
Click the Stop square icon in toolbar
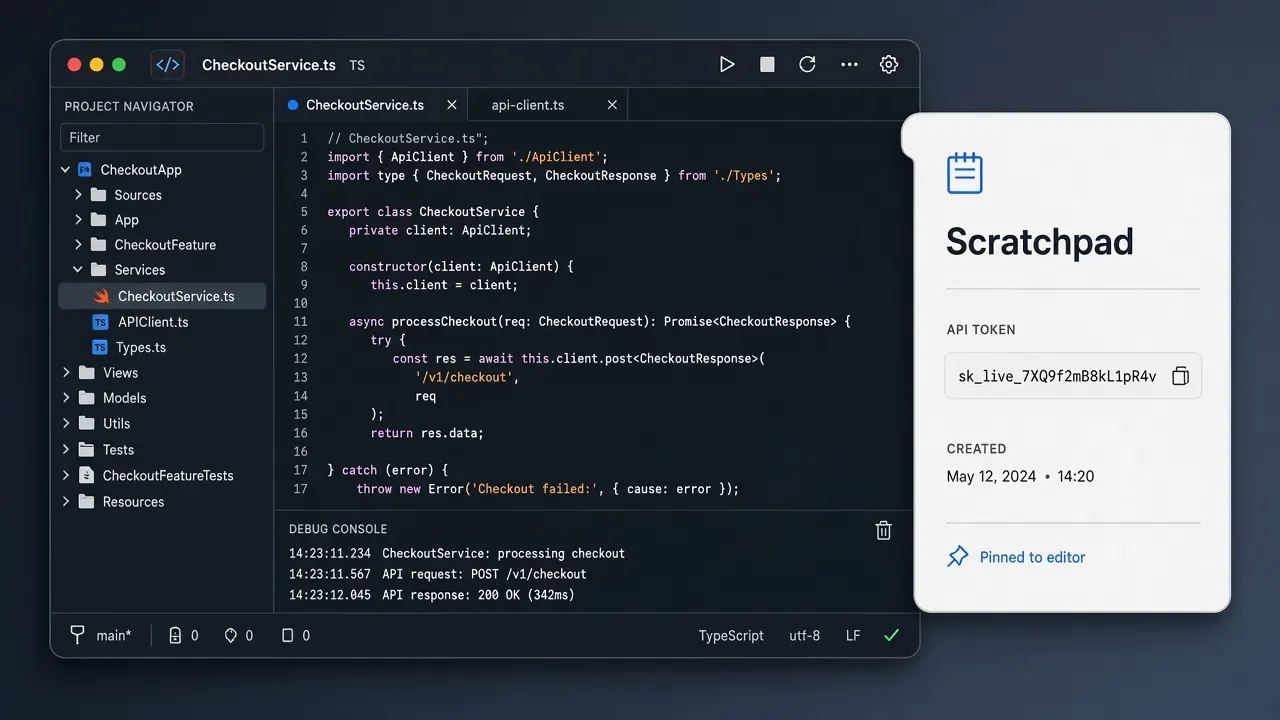click(x=767, y=64)
